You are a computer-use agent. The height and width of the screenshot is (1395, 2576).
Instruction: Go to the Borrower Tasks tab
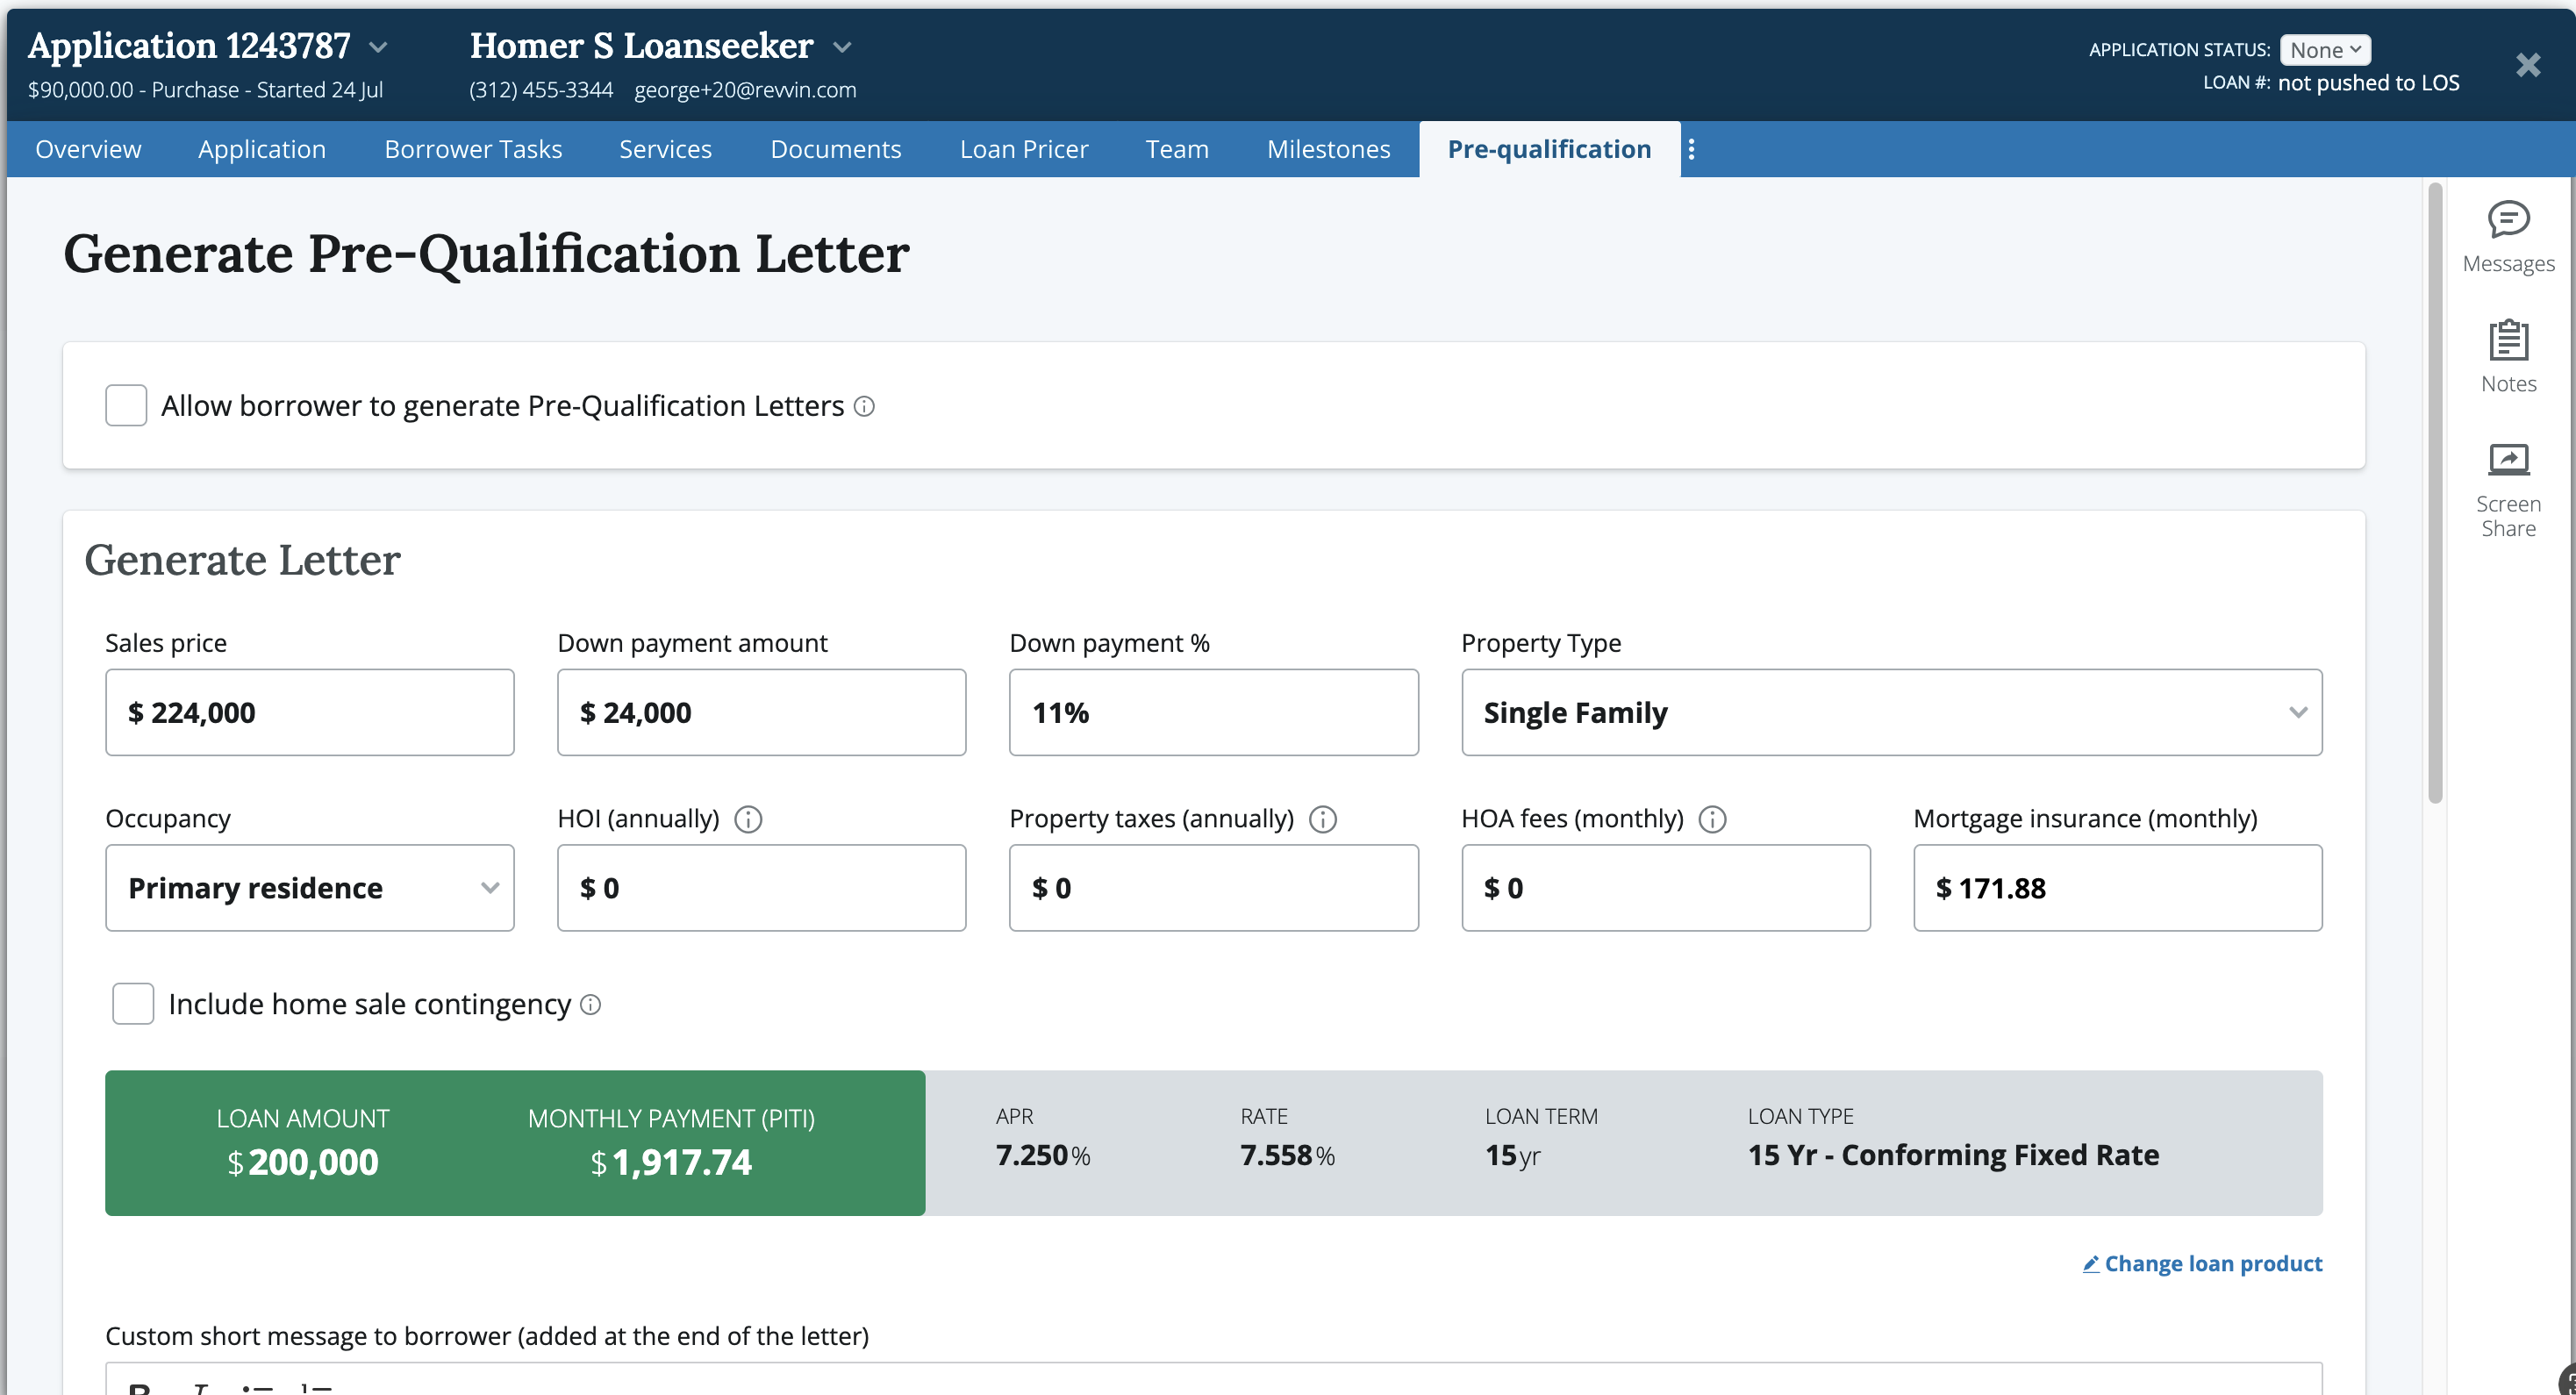tap(473, 149)
